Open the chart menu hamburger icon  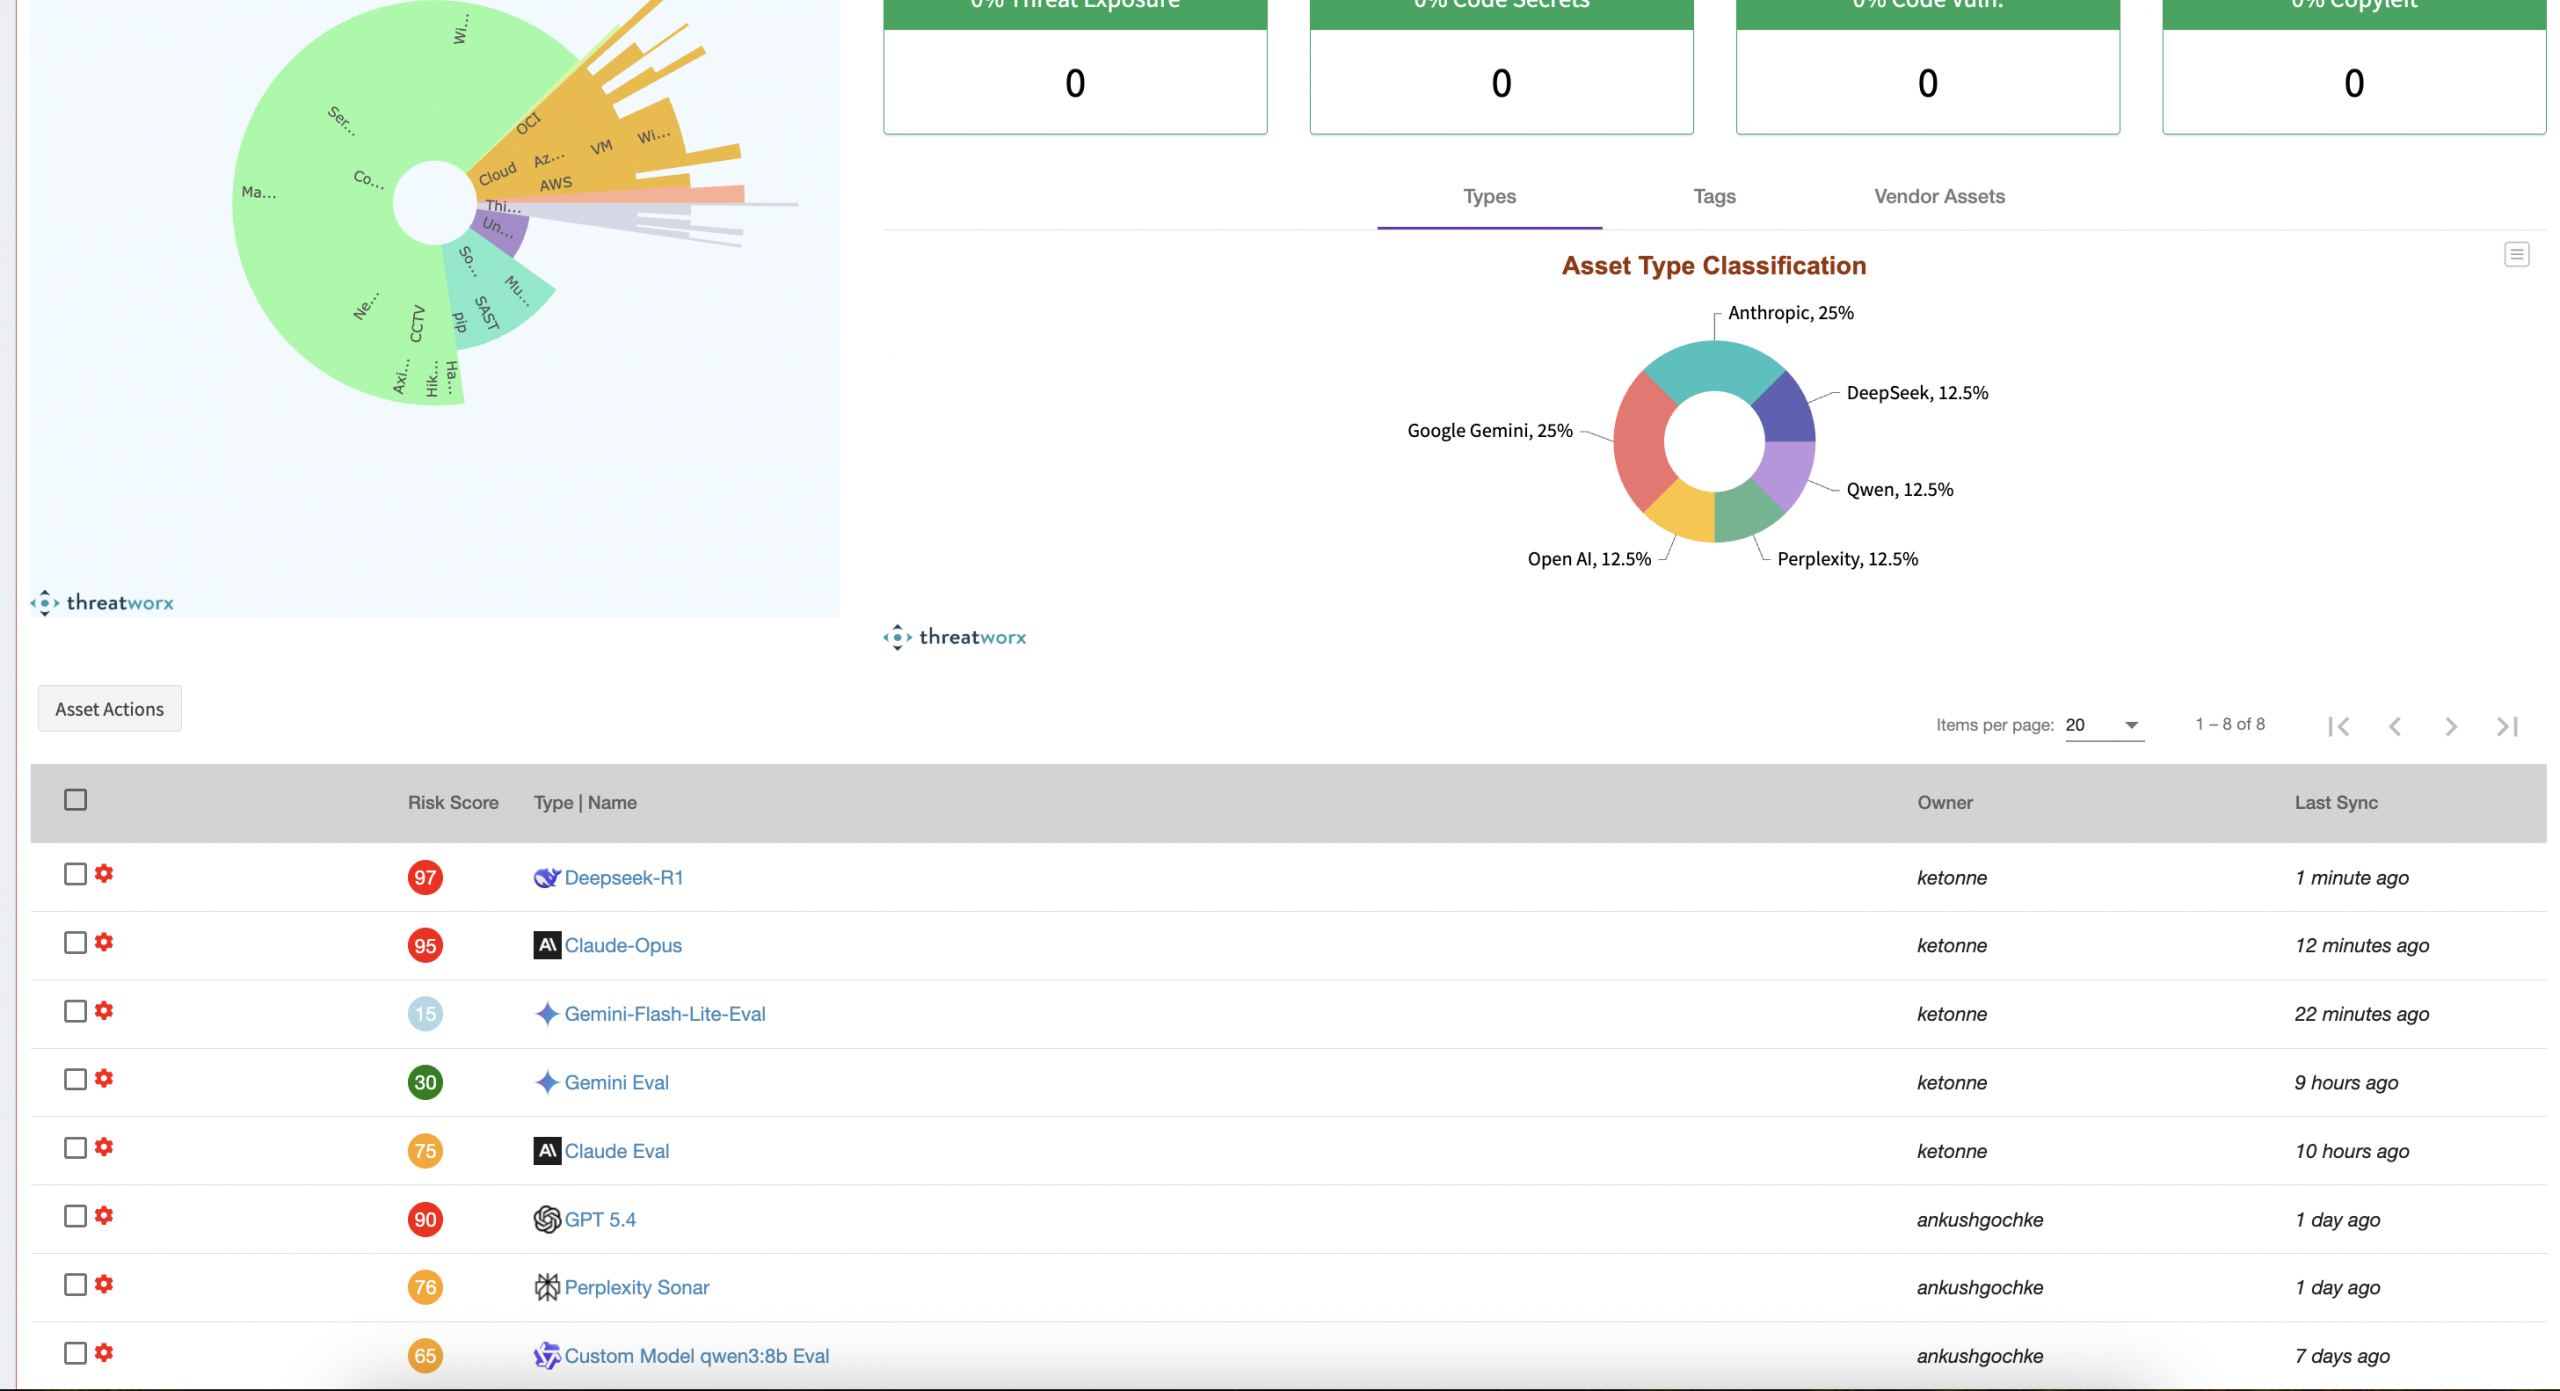2516,255
